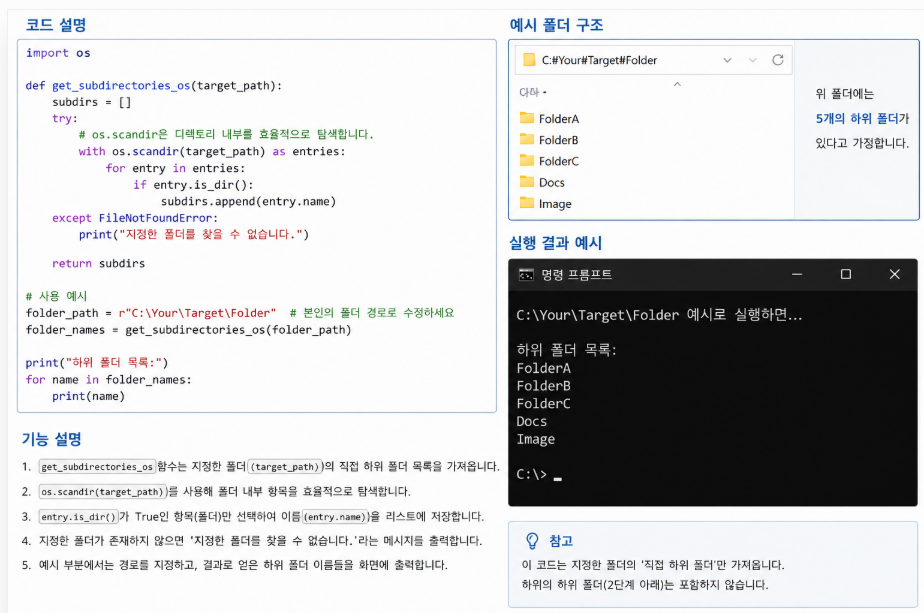Image resolution: width=924 pixels, height=613 pixels.
Task: Click the sort-up arrow above folder list
Action: click(677, 84)
